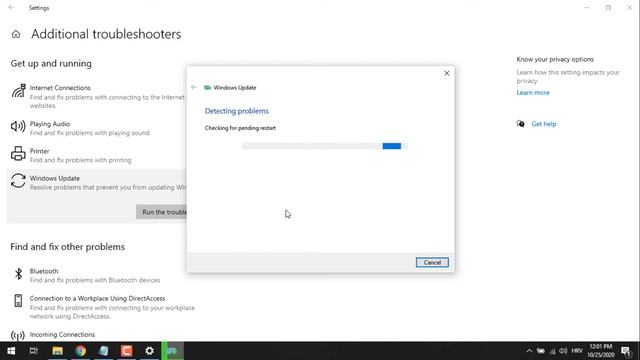Select the Playing Audio entry text
The image size is (640, 360).
[x=50, y=124]
